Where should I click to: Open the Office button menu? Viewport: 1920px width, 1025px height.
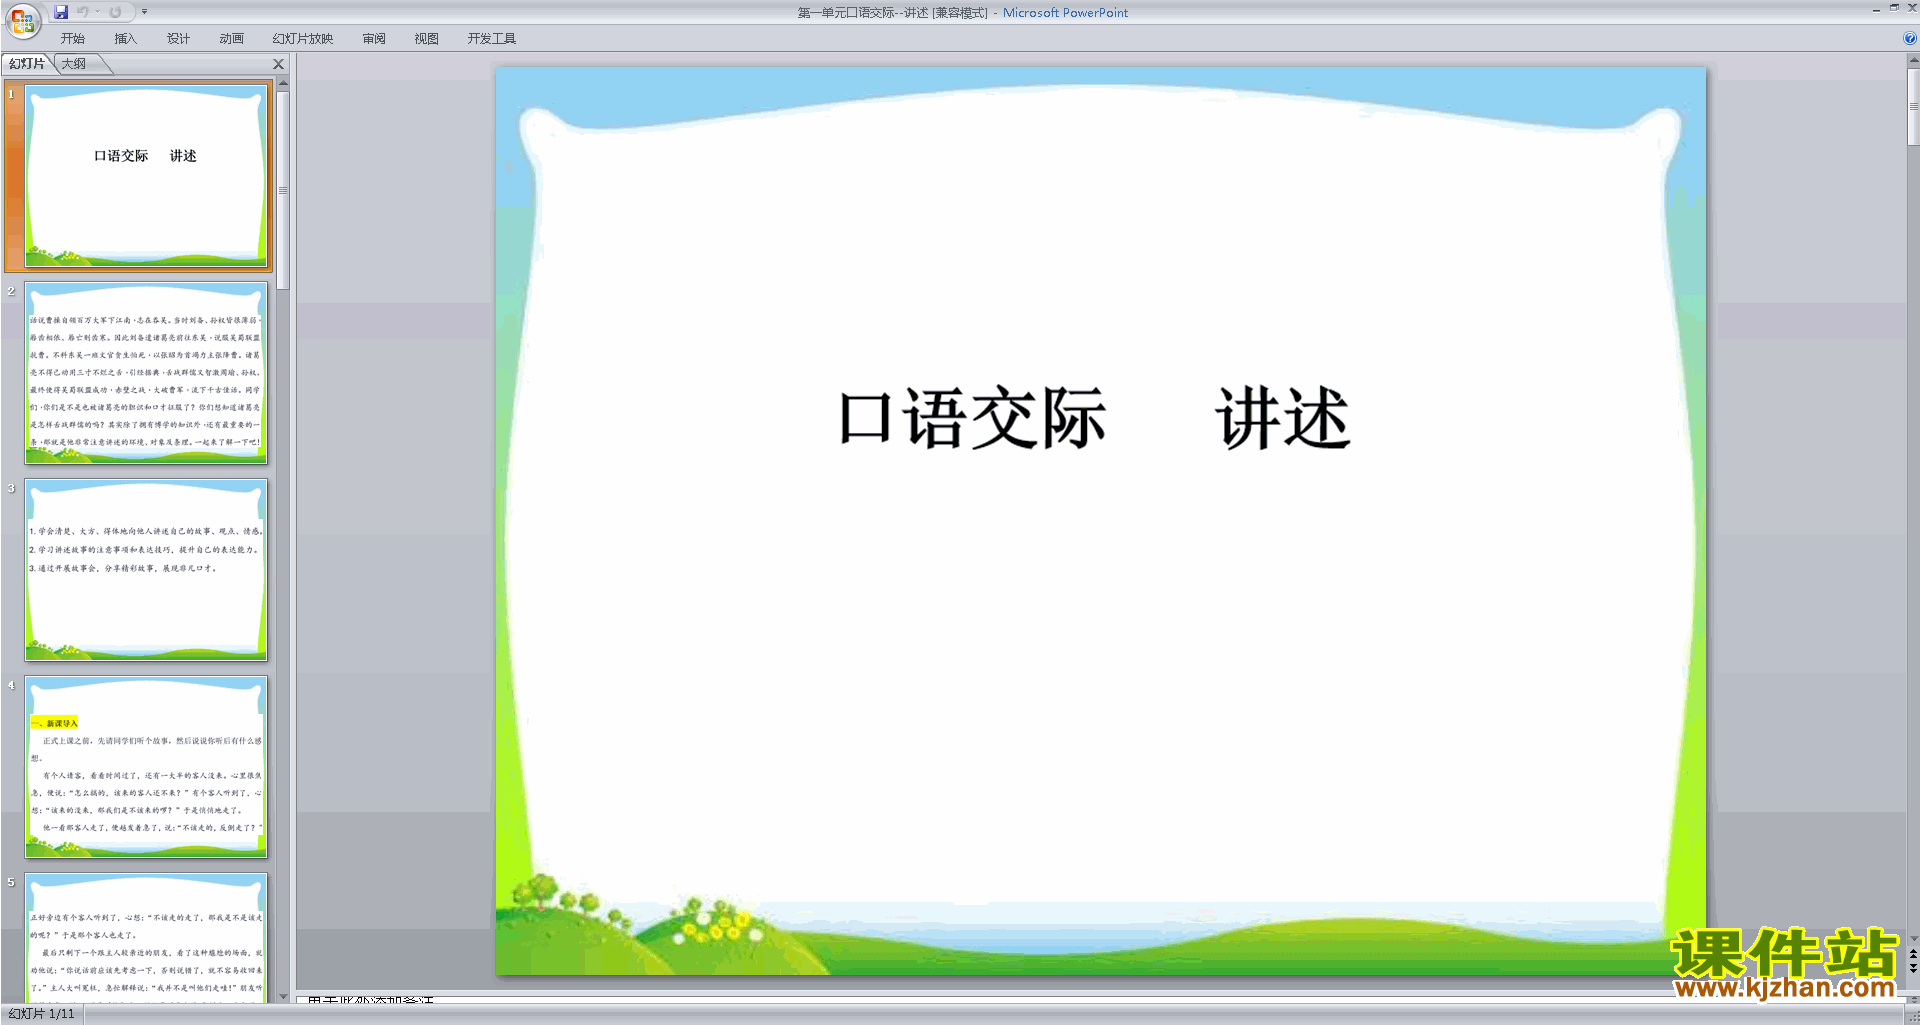point(22,19)
